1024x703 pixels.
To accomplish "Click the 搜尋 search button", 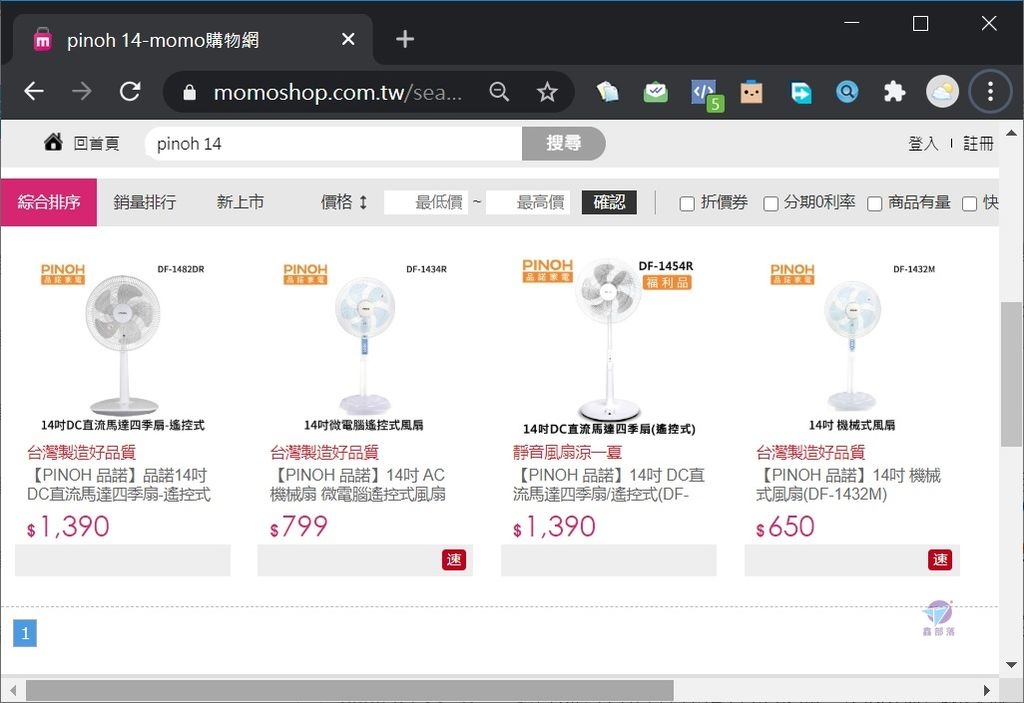I will click(564, 143).
